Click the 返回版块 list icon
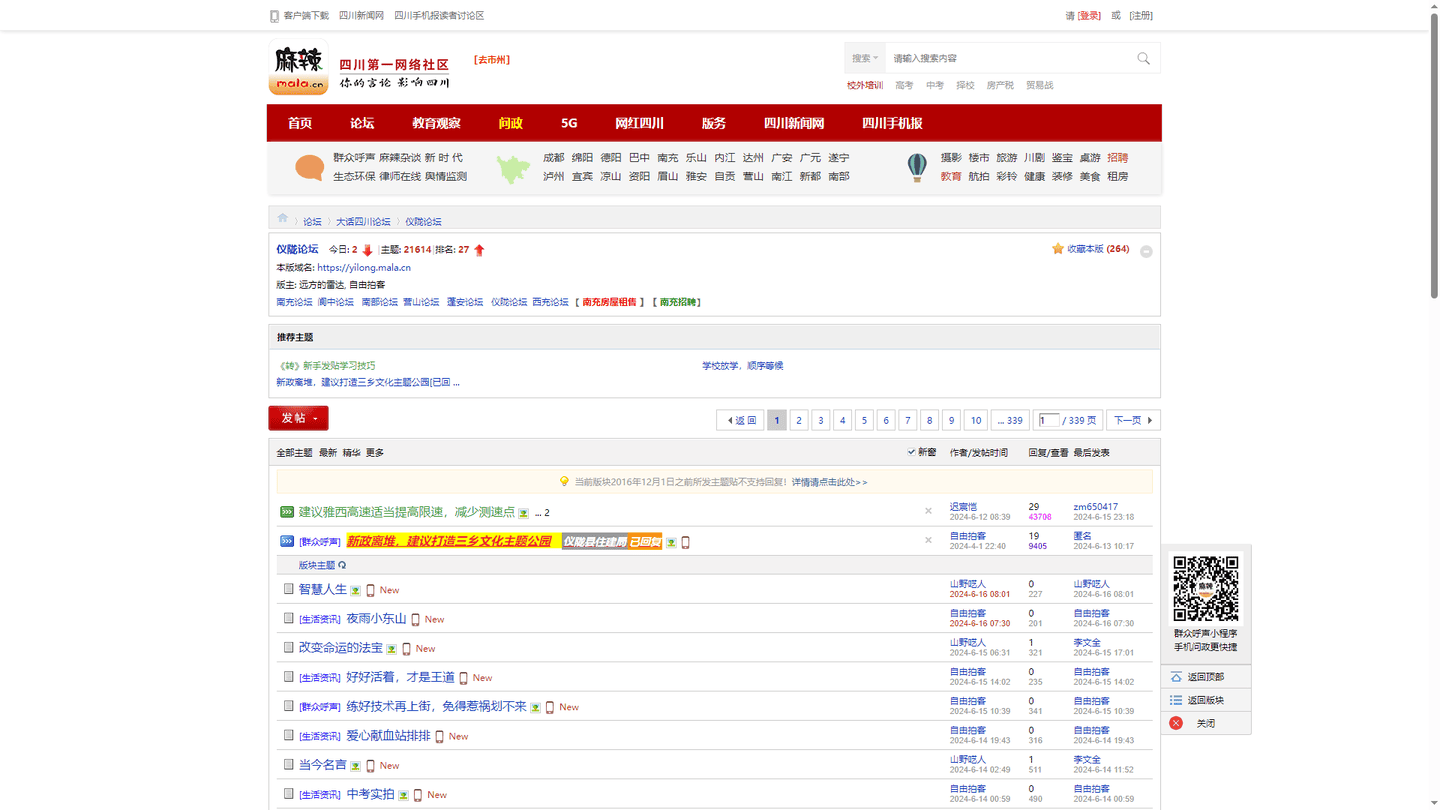1440x810 pixels. (1176, 700)
